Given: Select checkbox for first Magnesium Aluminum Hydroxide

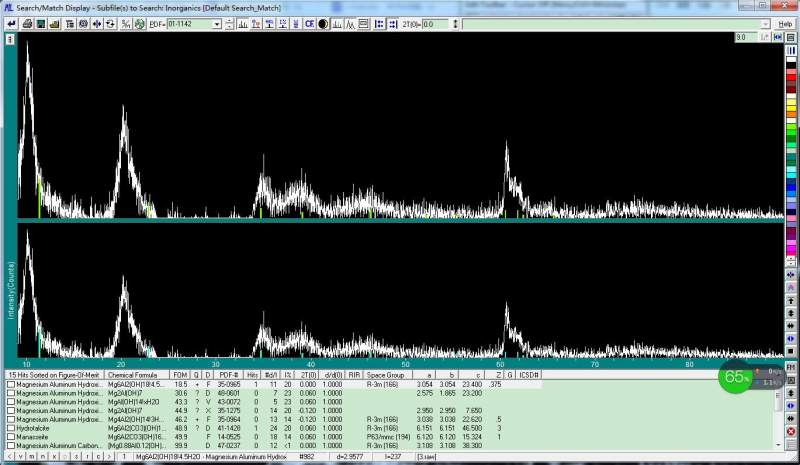Looking at the screenshot, I should click(11, 384).
